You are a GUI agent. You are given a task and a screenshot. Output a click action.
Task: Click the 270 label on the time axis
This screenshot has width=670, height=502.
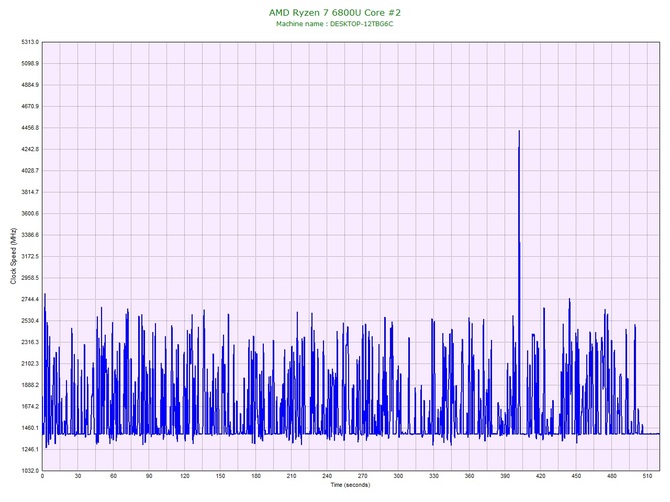362,476
